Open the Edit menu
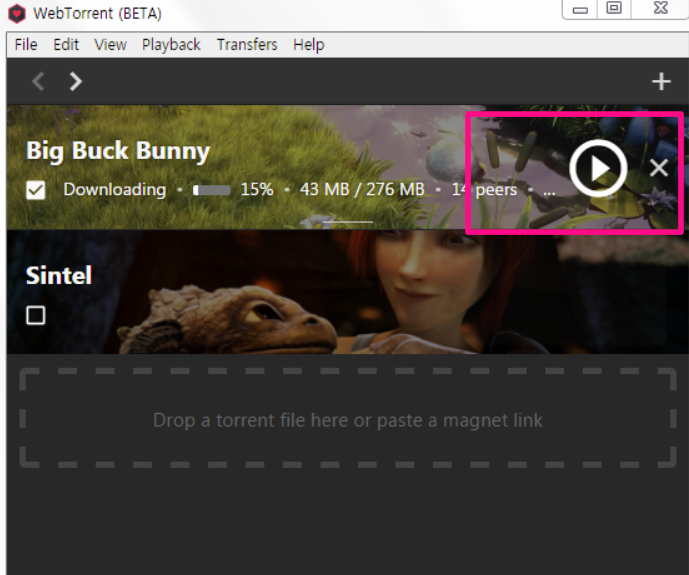The height and width of the screenshot is (575, 689). (66, 44)
